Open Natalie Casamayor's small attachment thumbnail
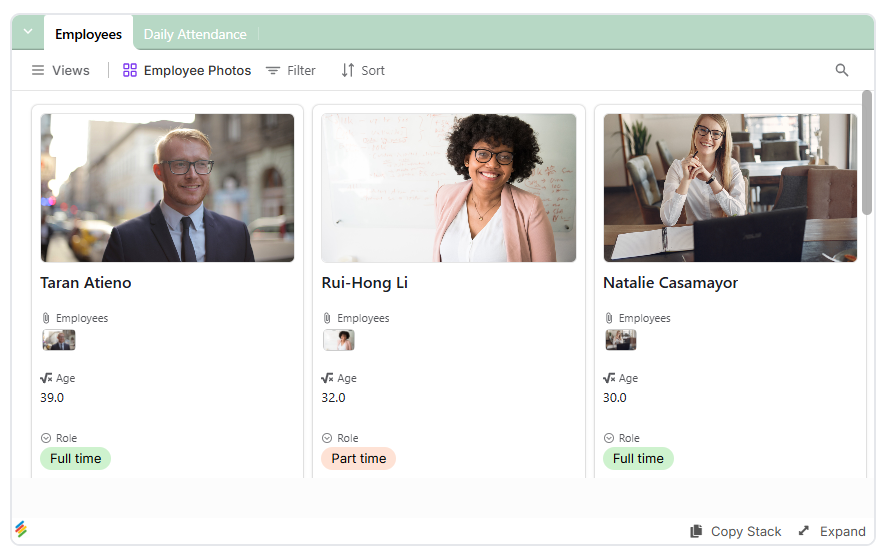Image resolution: width=895 pixels, height=558 pixels. point(621,340)
